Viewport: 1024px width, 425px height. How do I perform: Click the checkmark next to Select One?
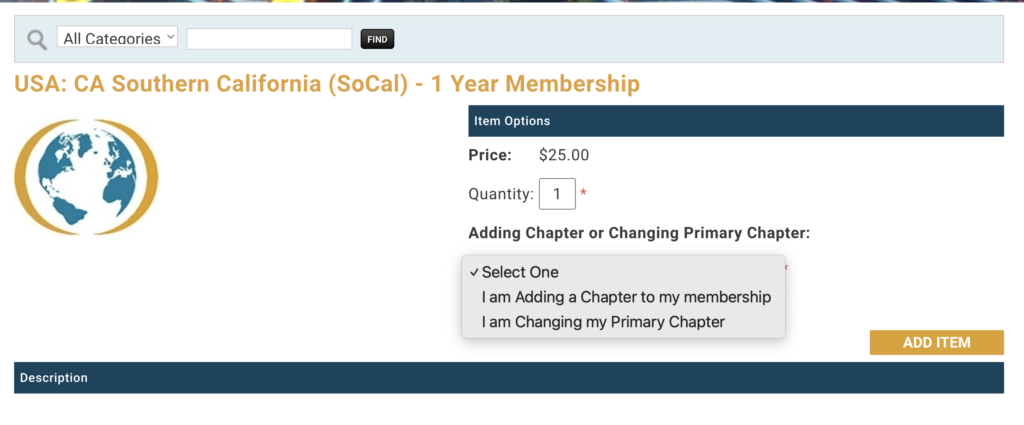[x=474, y=272]
